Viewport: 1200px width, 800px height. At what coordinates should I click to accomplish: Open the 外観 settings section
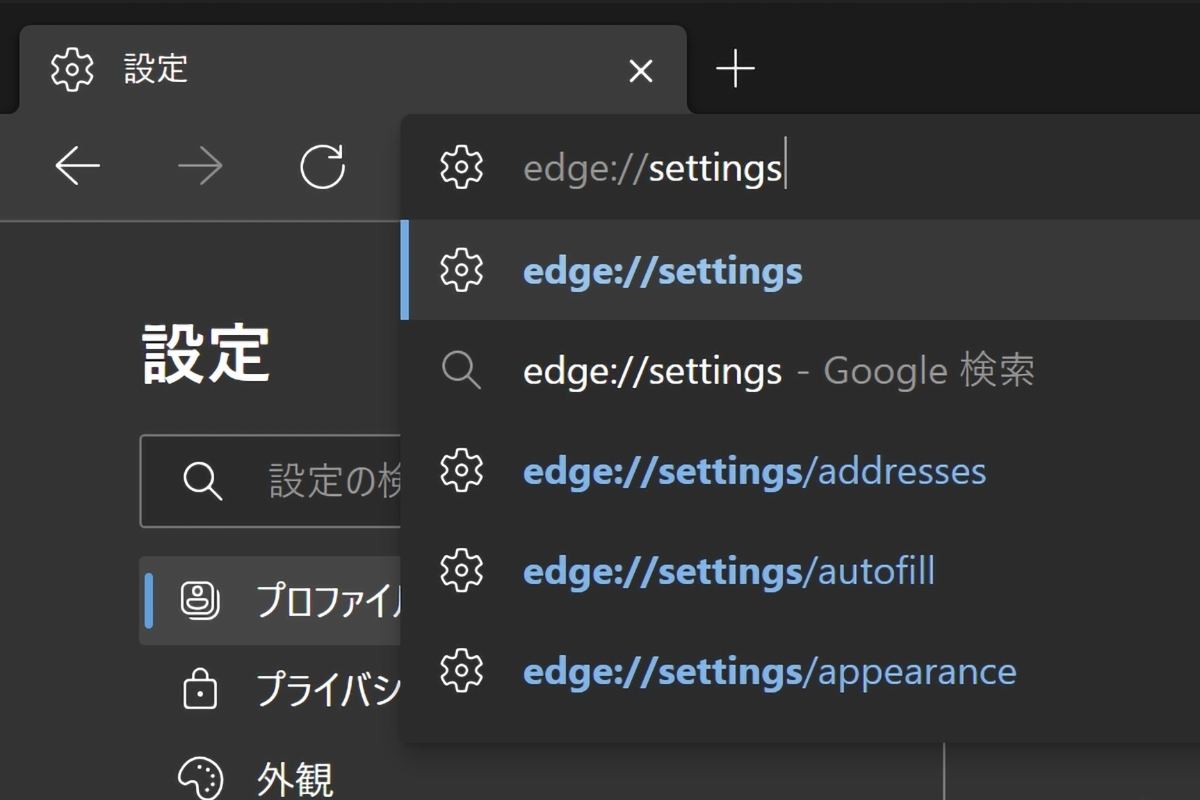tap(271, 778)
